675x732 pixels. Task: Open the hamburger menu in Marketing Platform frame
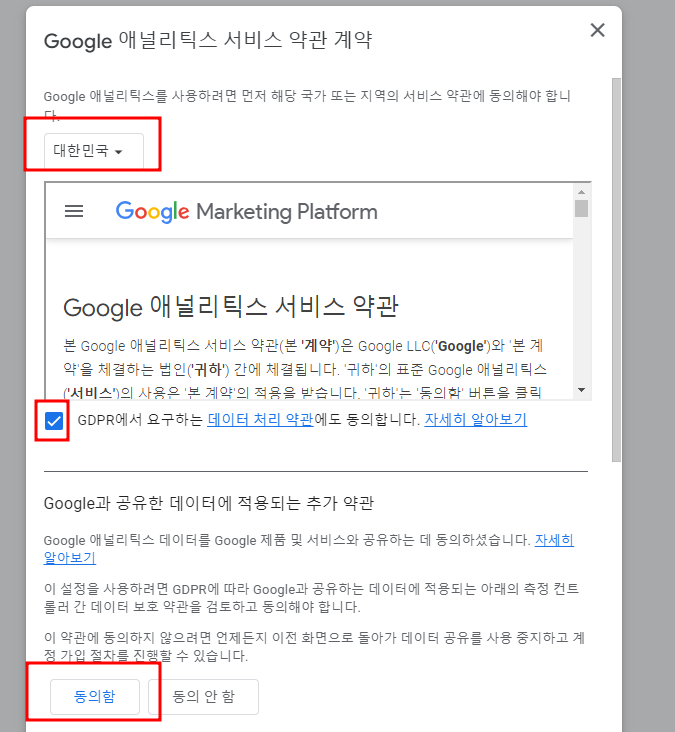74,211
